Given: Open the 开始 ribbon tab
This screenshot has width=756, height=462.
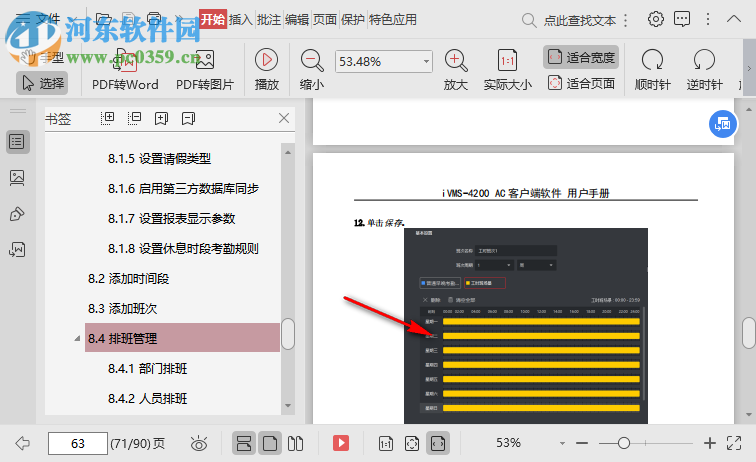Looking at the screenshot, I should (x=213, y=20).
